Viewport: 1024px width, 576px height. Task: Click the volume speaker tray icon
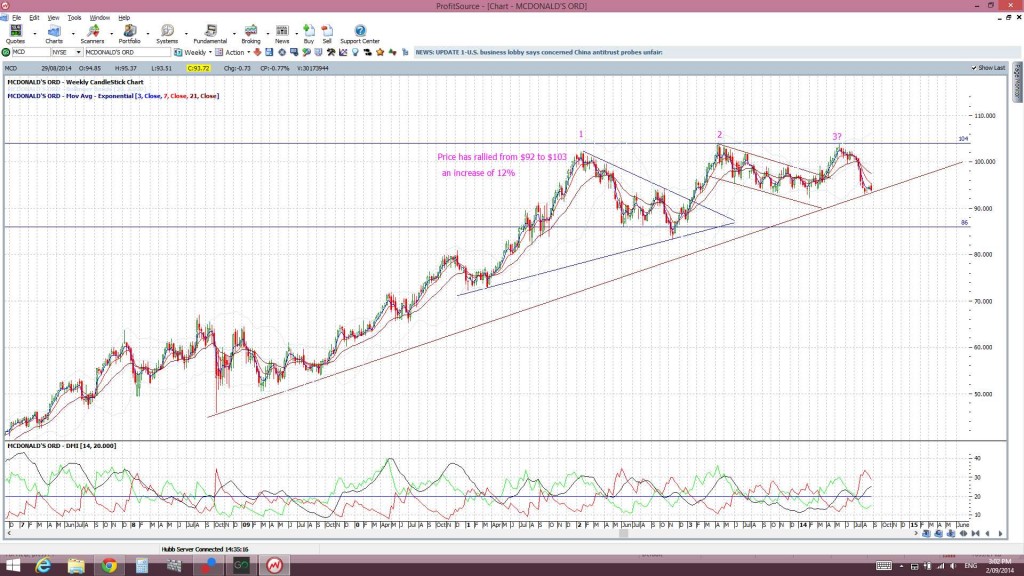953,566
